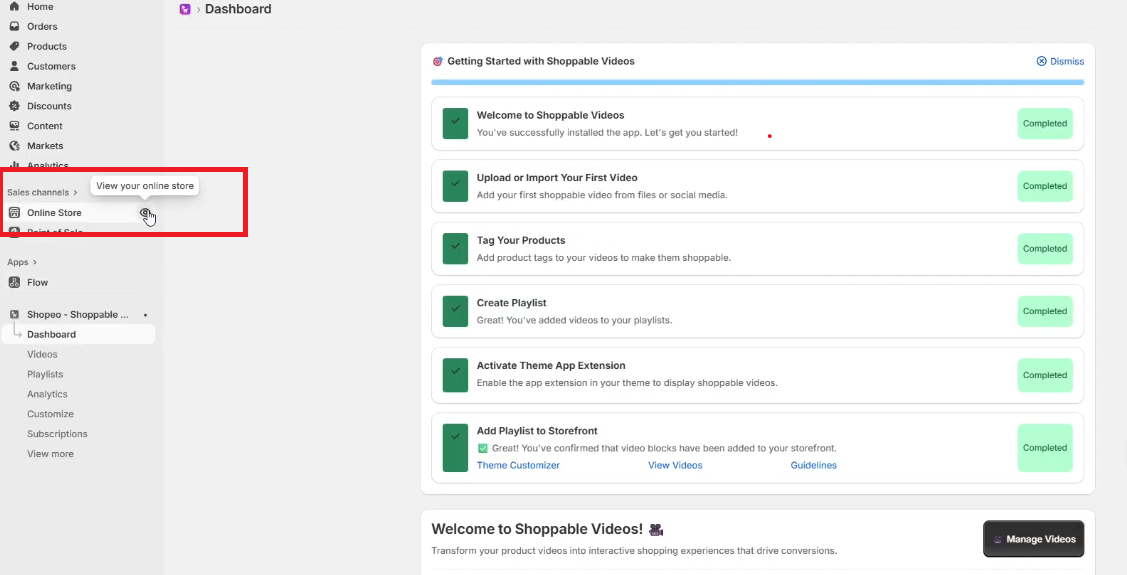1127x575 pixels.
Task: Click the Customers person icon
Action: (14, 66)
